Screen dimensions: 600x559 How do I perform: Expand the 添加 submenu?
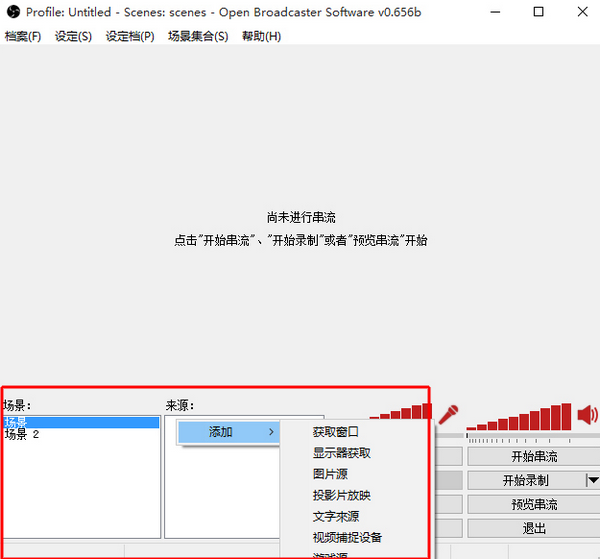click(x=229, y=432)
